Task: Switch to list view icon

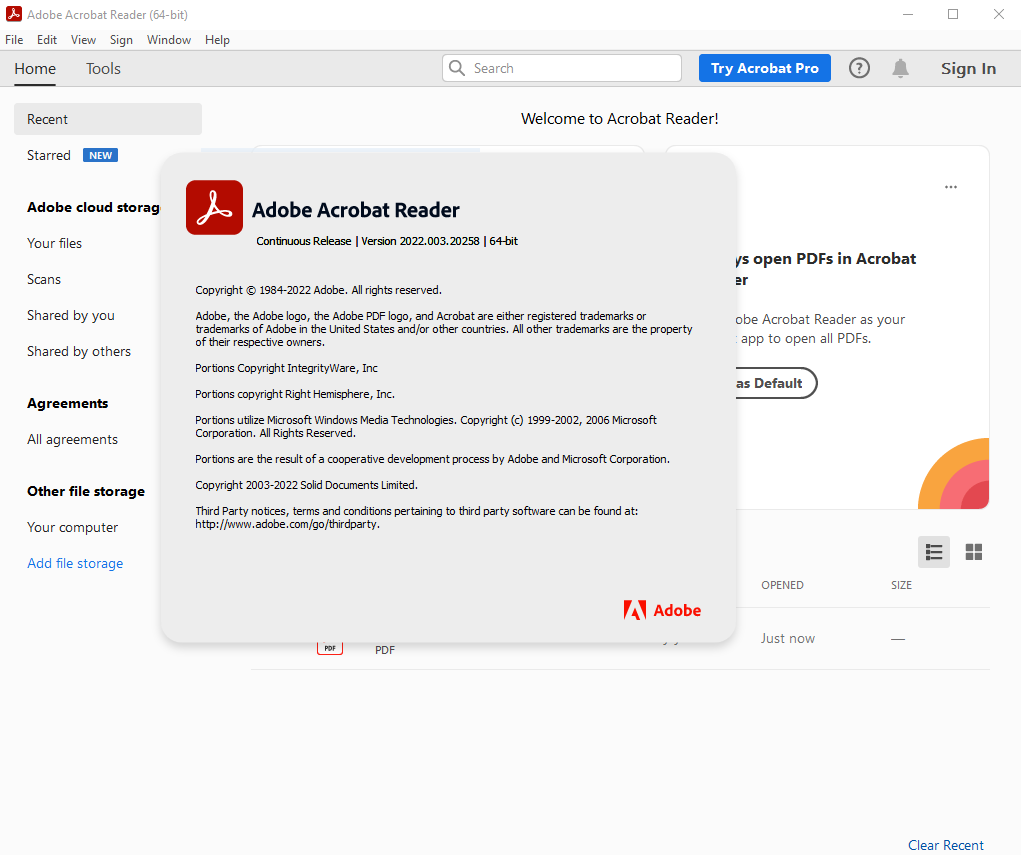Action: (934, 552)
